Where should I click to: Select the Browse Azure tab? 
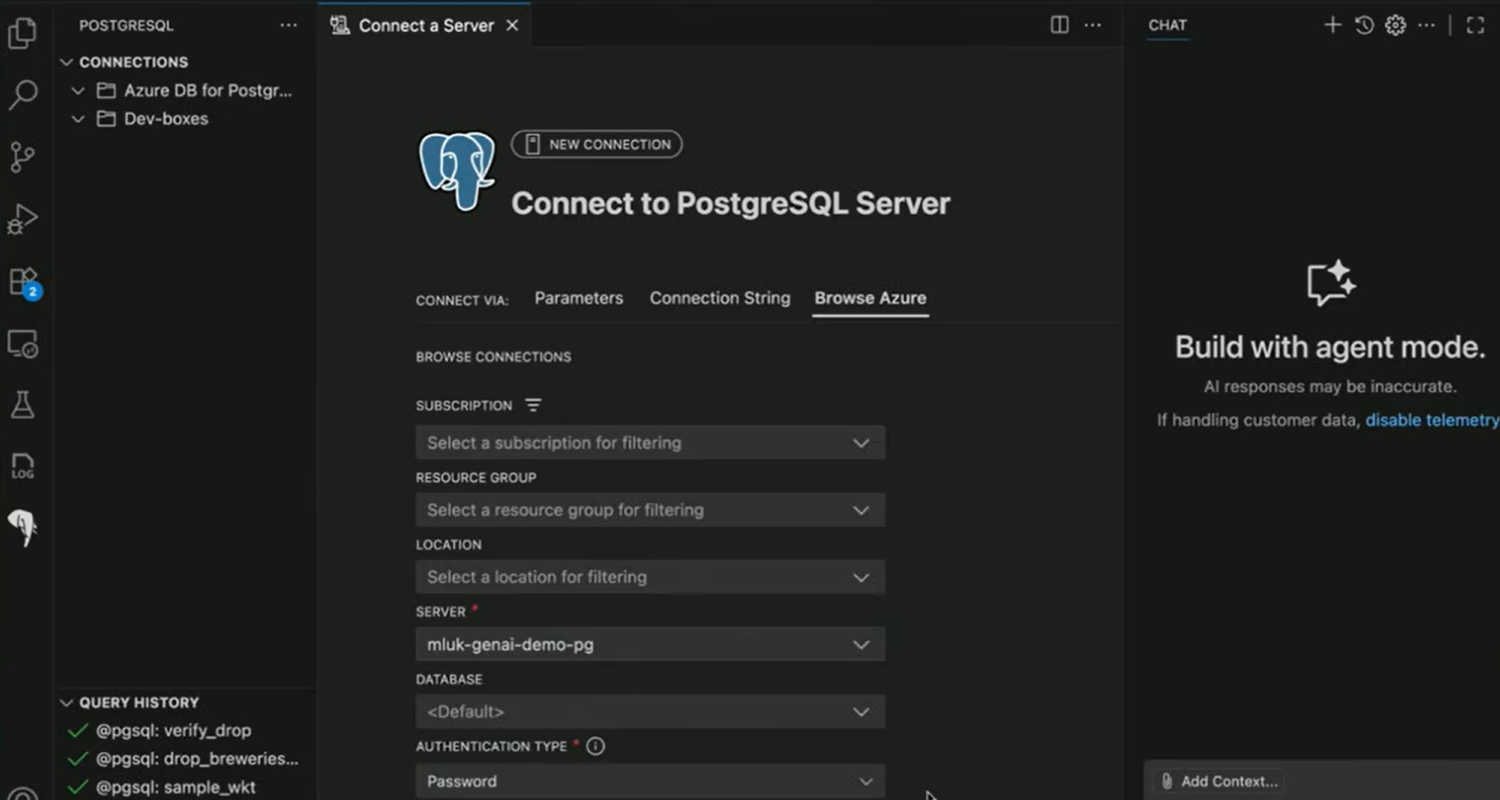(x=870, y=298)
